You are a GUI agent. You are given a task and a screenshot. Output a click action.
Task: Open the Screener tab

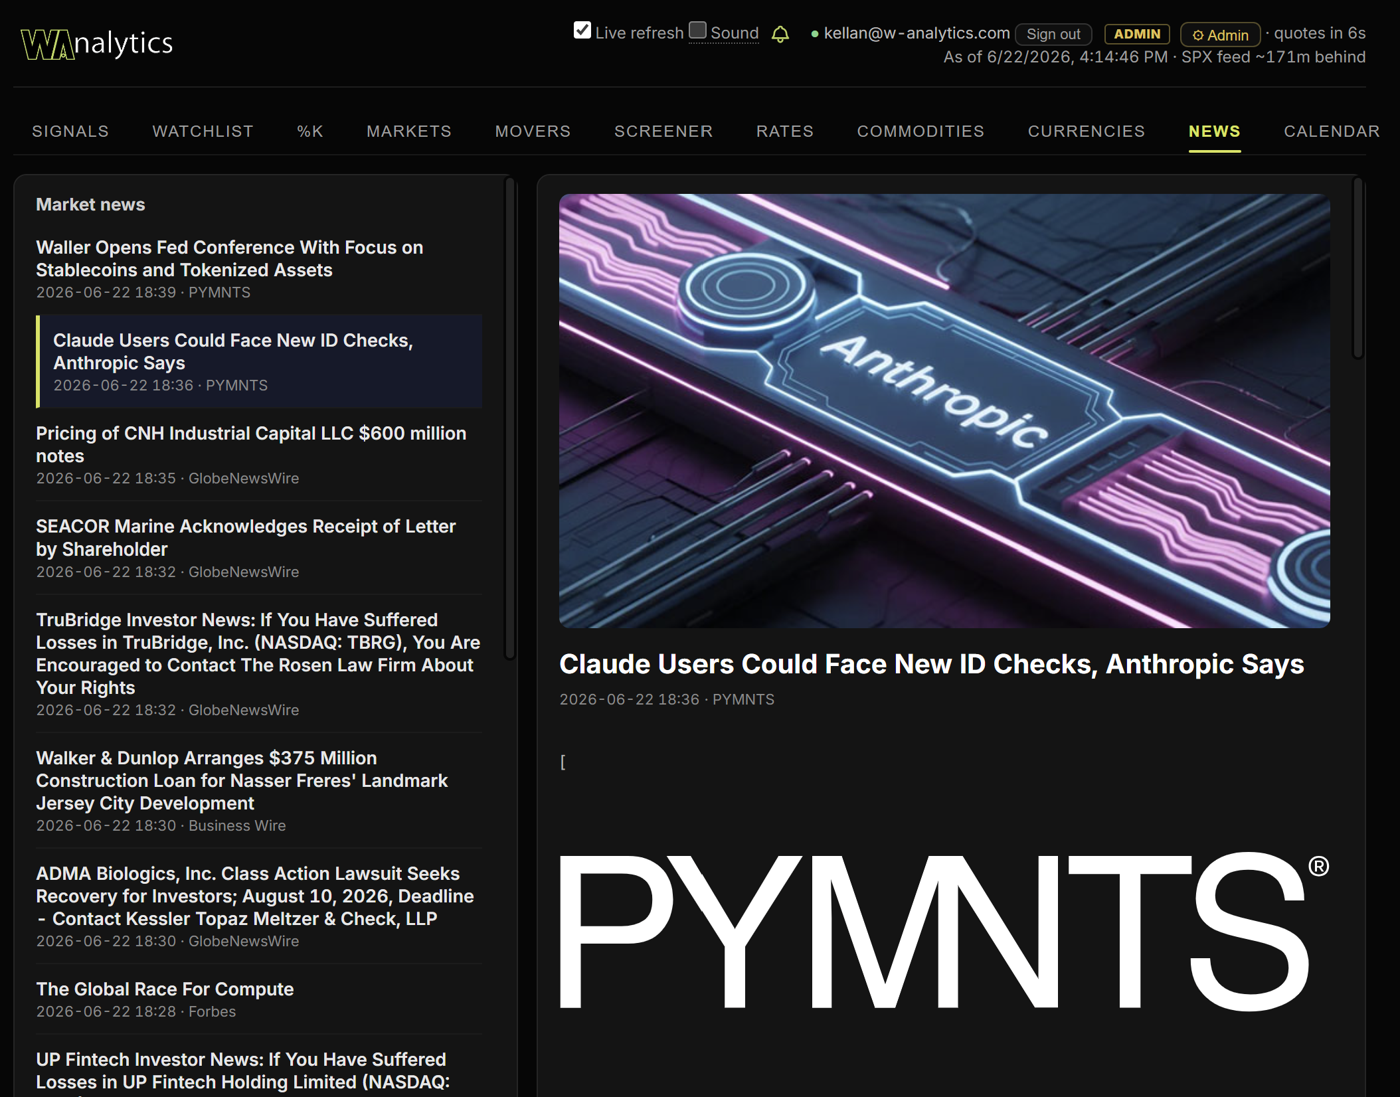pyautogui.click(x=663, y=131)
